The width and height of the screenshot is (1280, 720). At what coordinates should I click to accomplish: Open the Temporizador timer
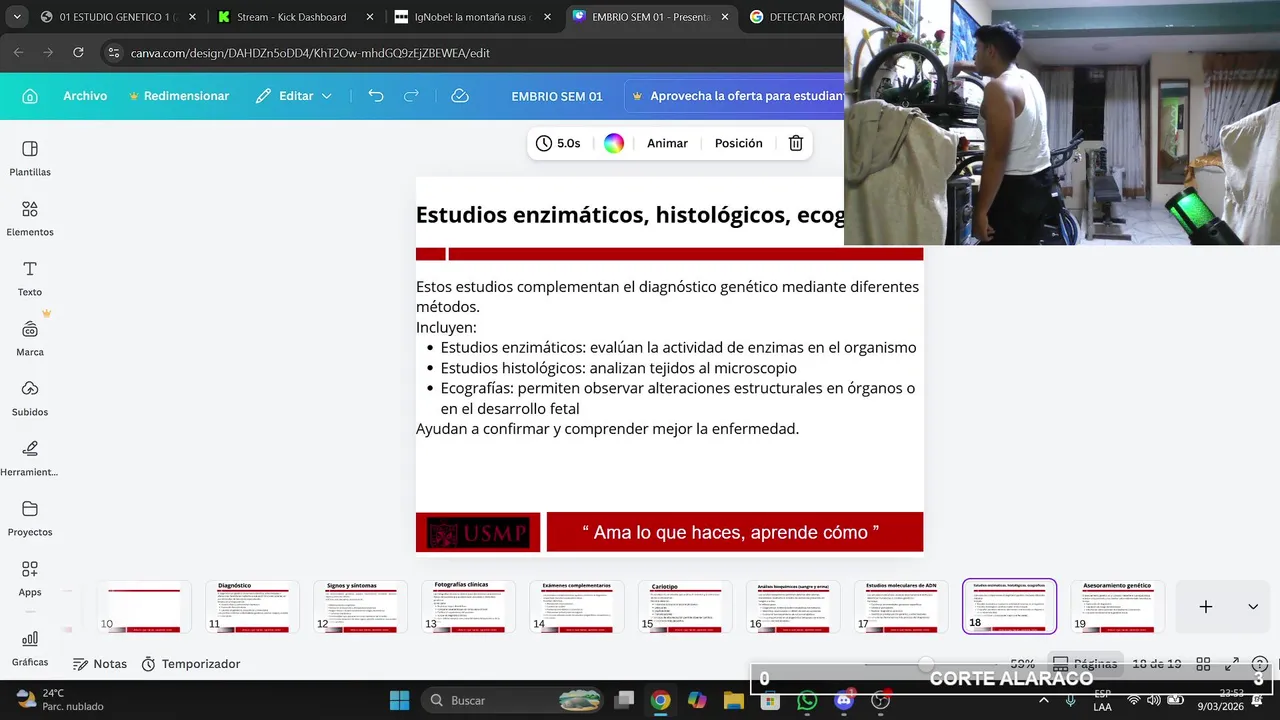191,664
